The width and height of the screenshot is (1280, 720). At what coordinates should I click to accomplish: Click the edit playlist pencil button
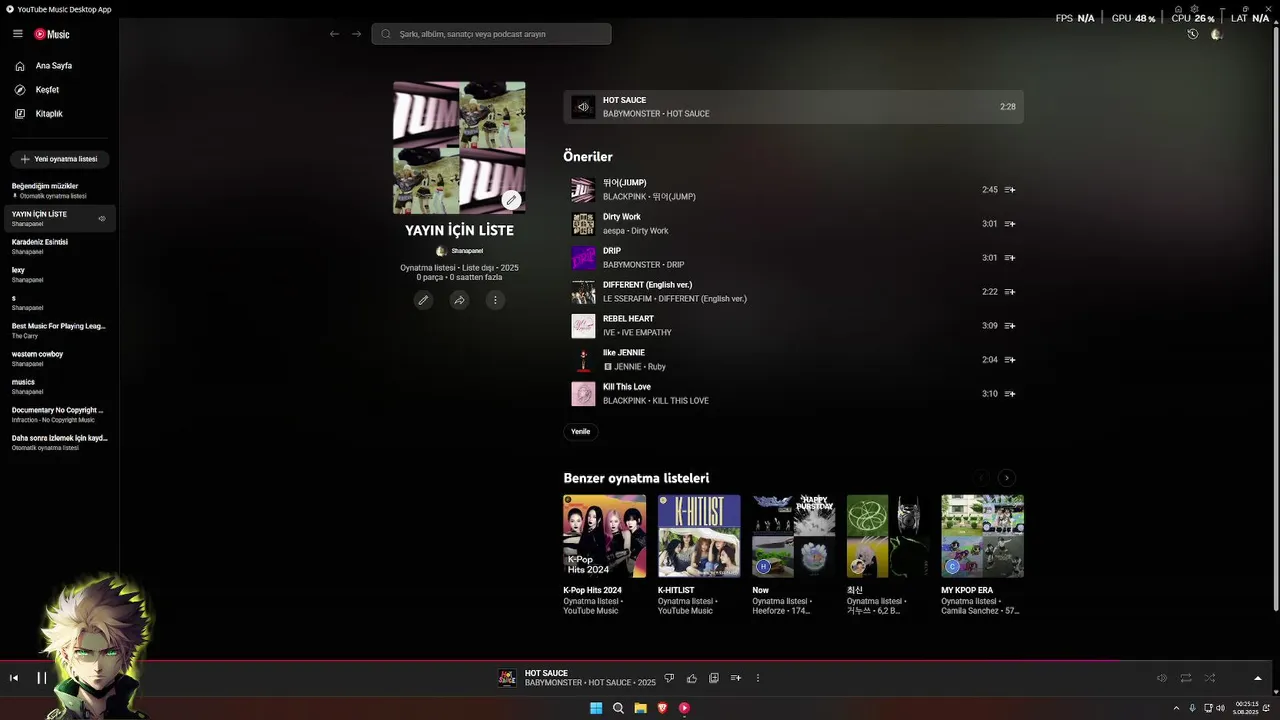coord(423,300)
